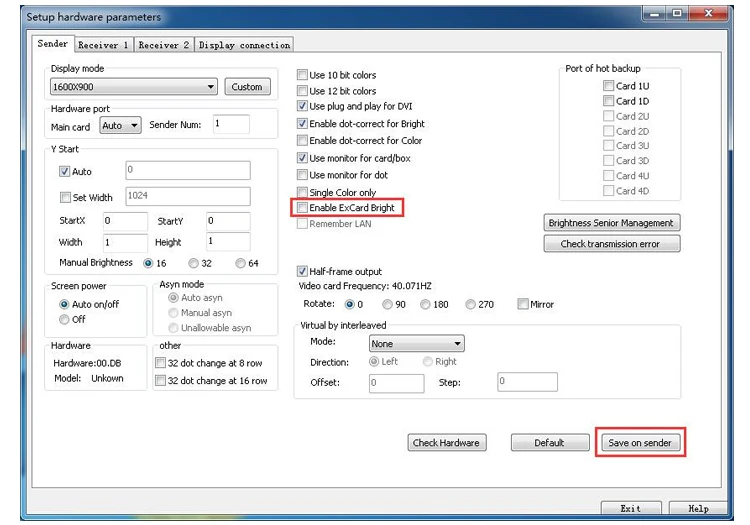Minimize the Setup hardware parameters window
The width and height of the screenshot is (750, 525).
654,13
